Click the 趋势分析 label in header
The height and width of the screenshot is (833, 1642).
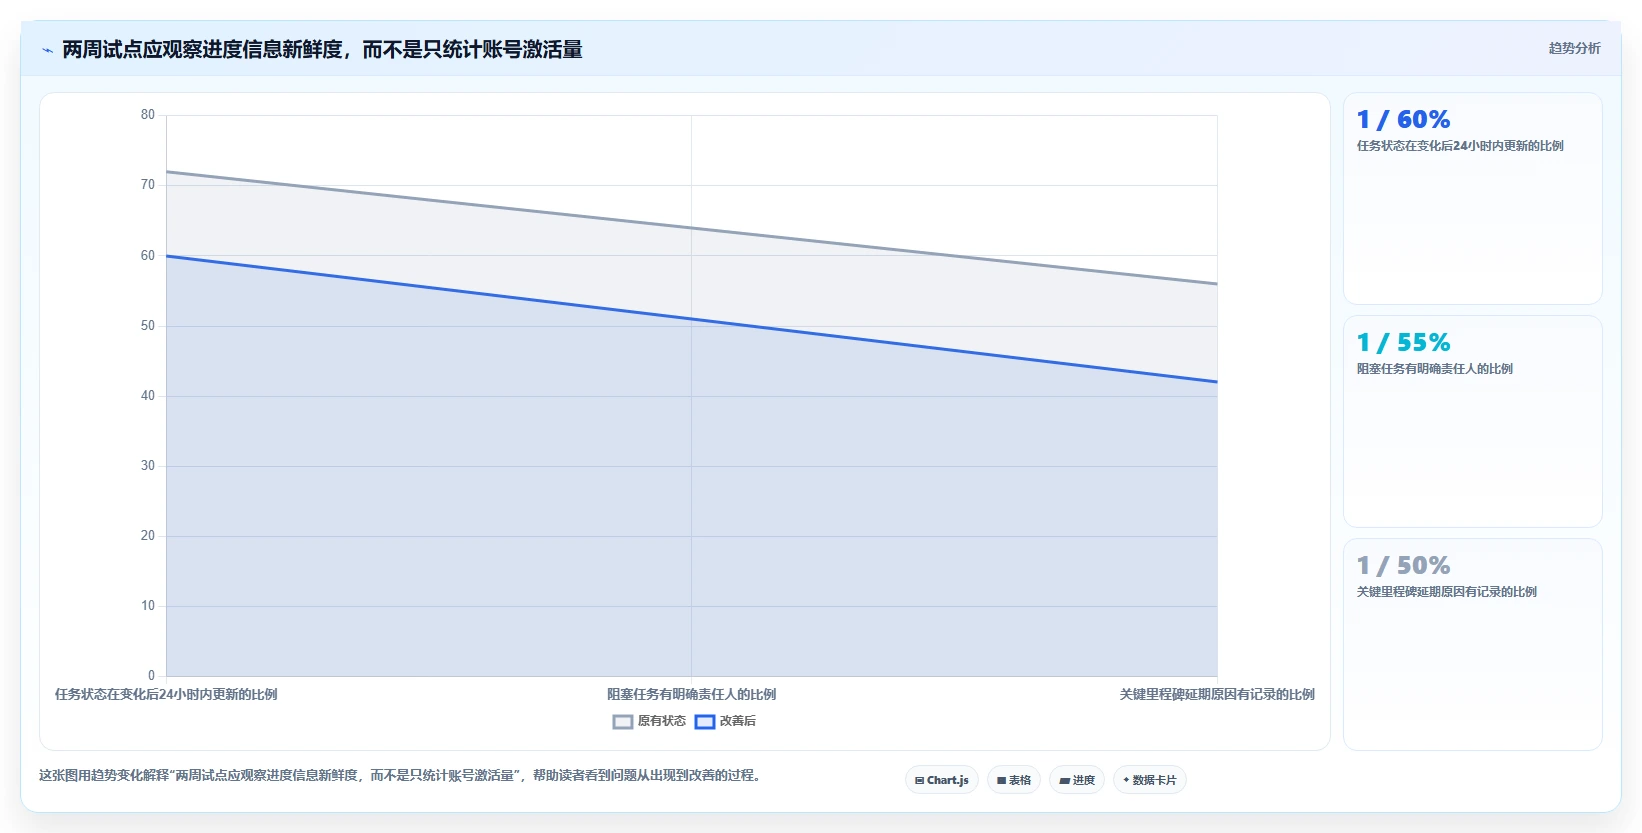tap(1574, 48)
